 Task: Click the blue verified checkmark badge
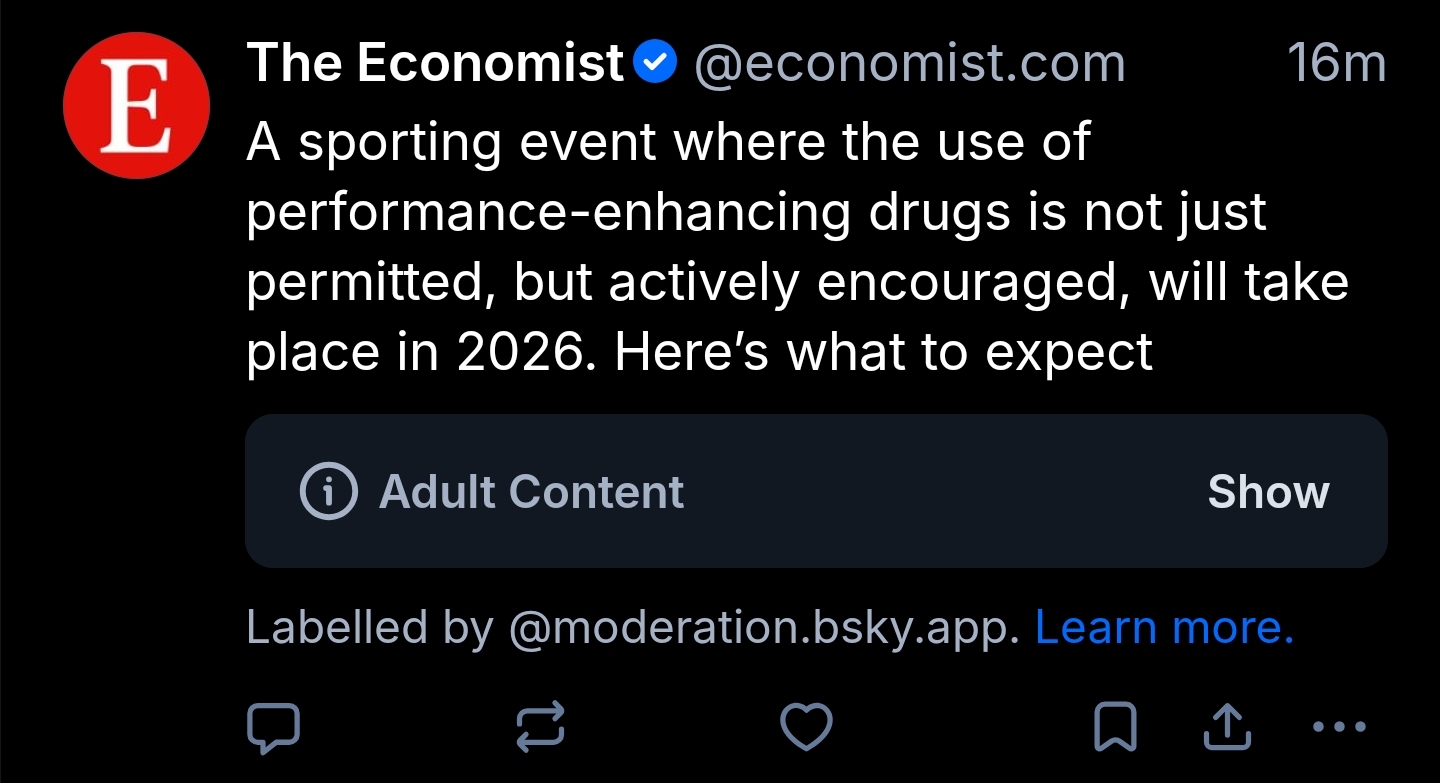point(656,64)
